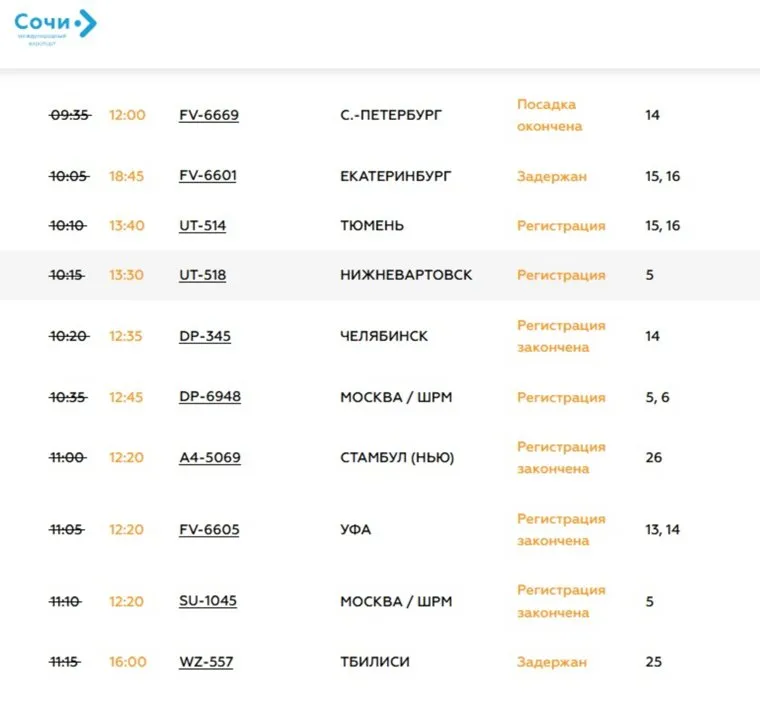The width and height of the screenshot is (760, 704).
Task: Click the ЧЕЛЯБИНСК destination
Action: pos(384,336)
